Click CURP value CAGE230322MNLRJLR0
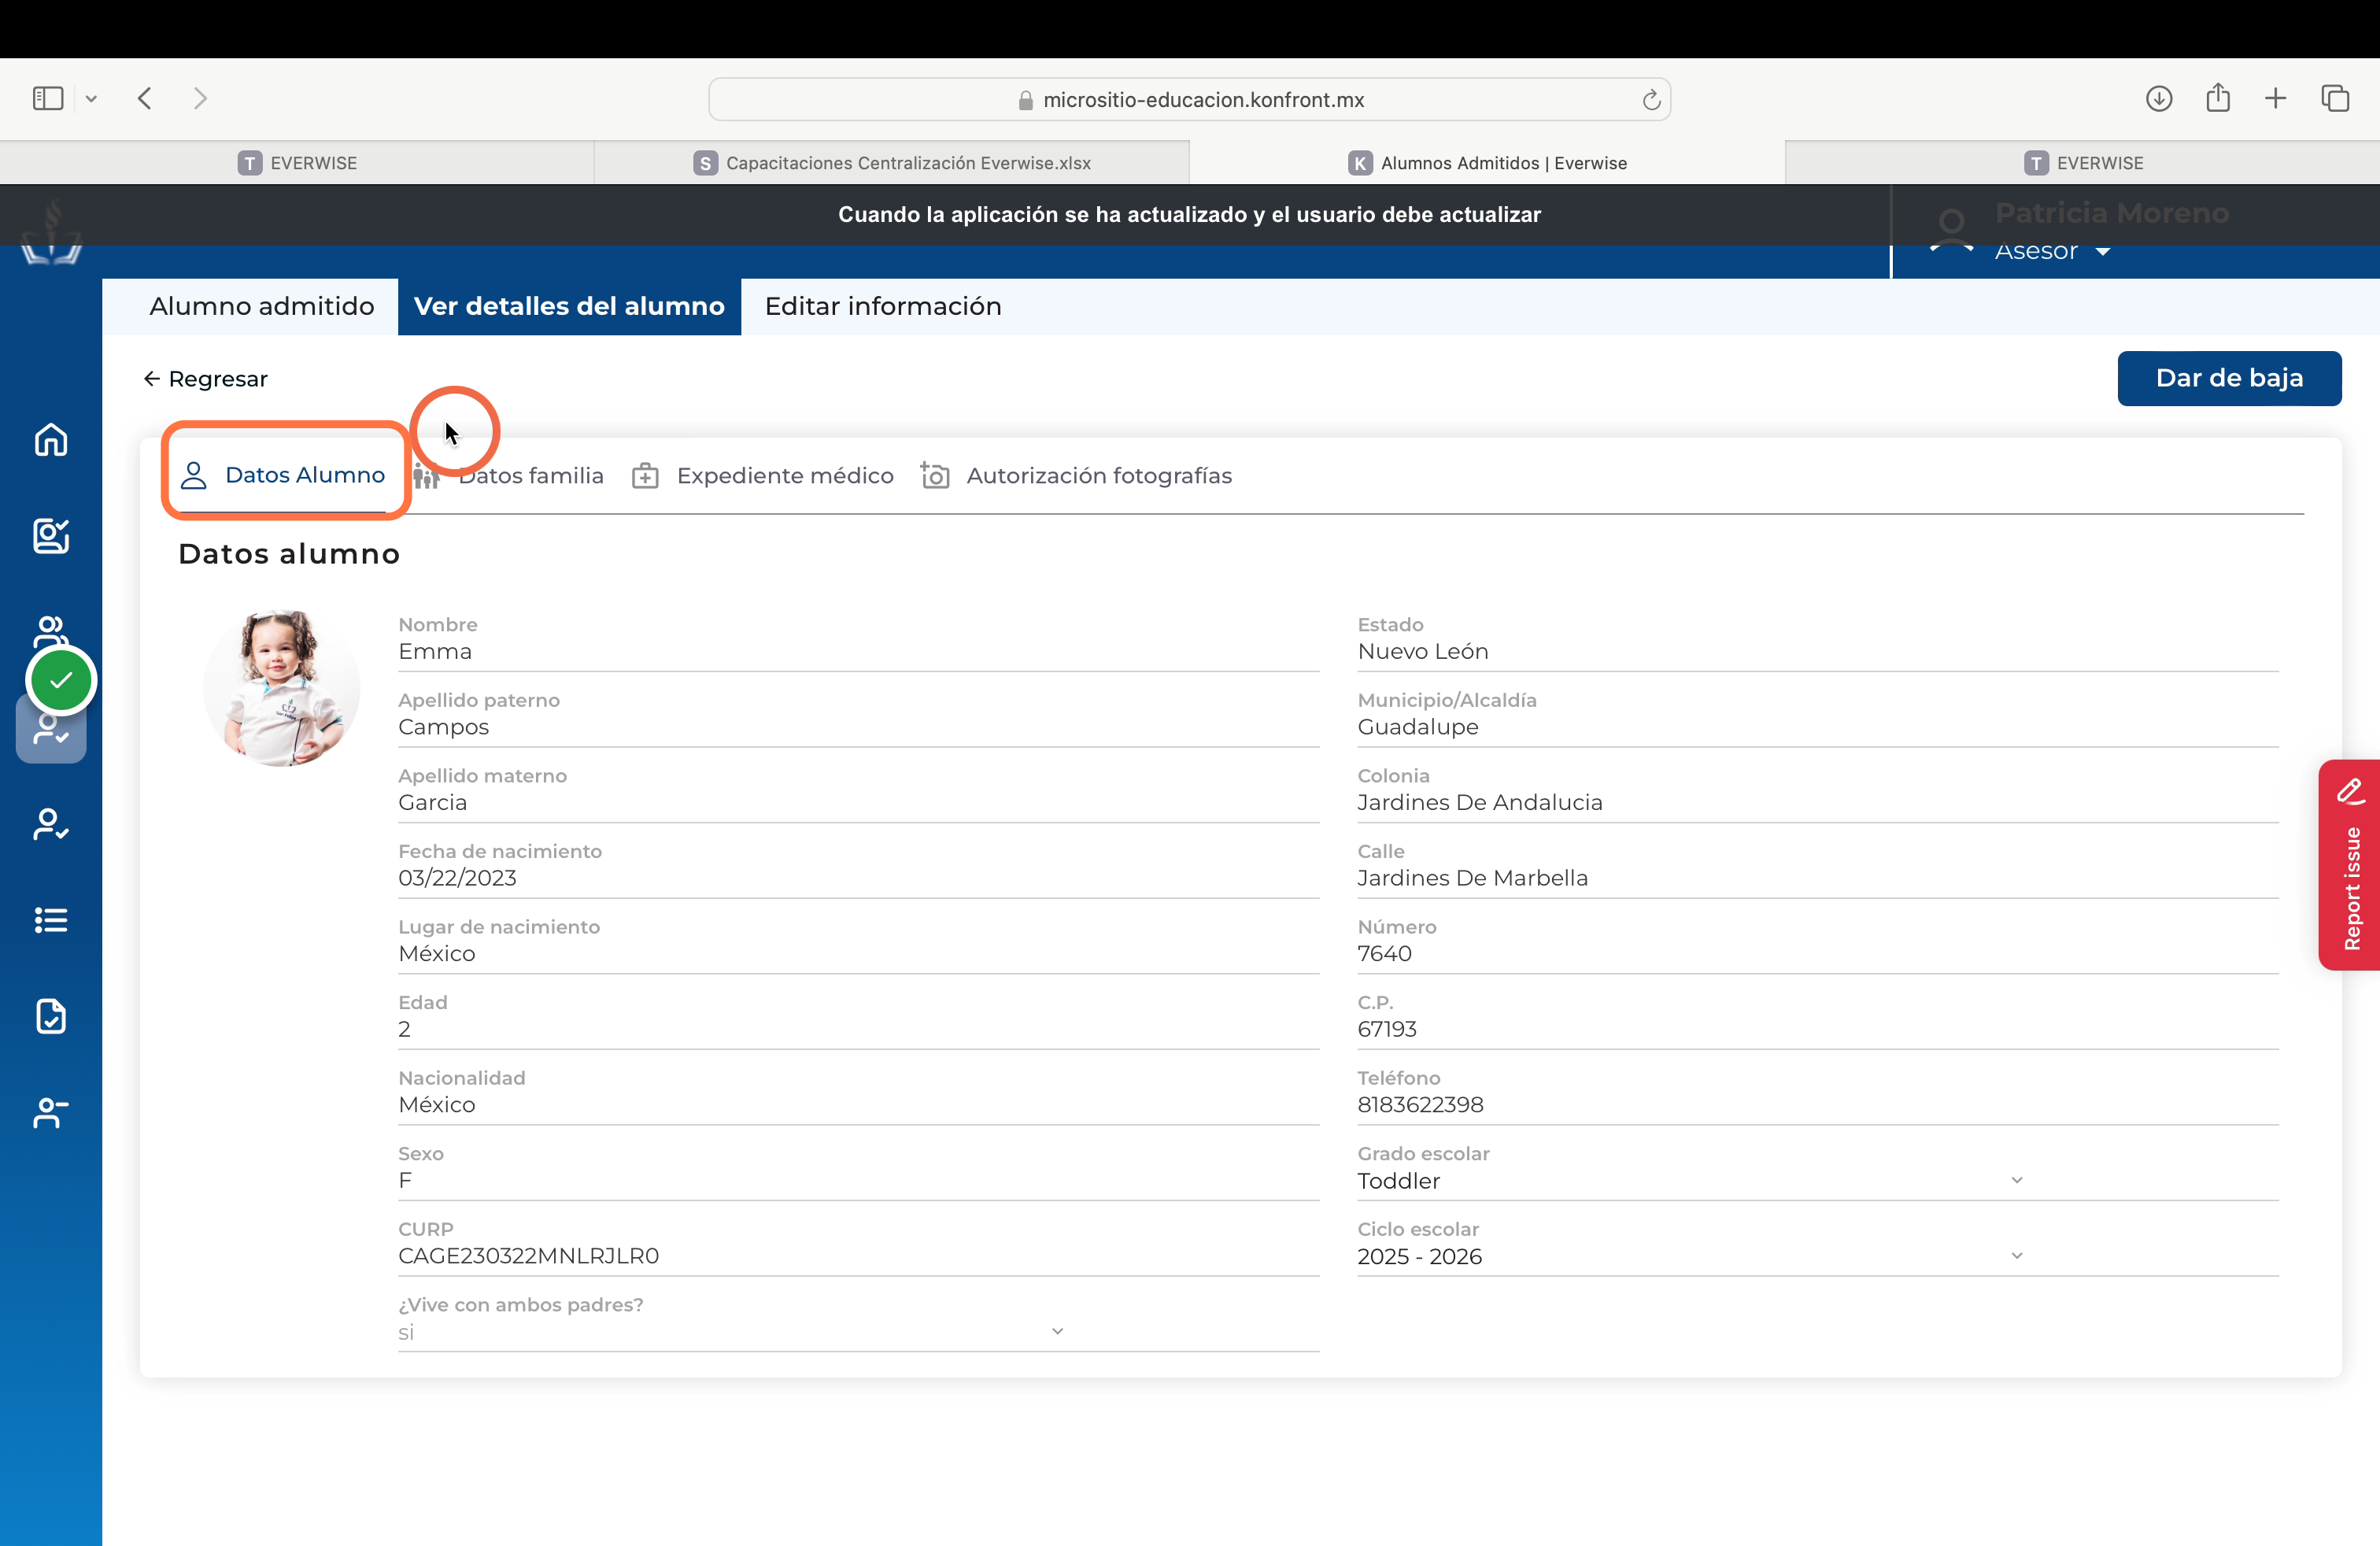Image resolution: width=2380 pixels, height=1546 pixels. (528, 1256)
